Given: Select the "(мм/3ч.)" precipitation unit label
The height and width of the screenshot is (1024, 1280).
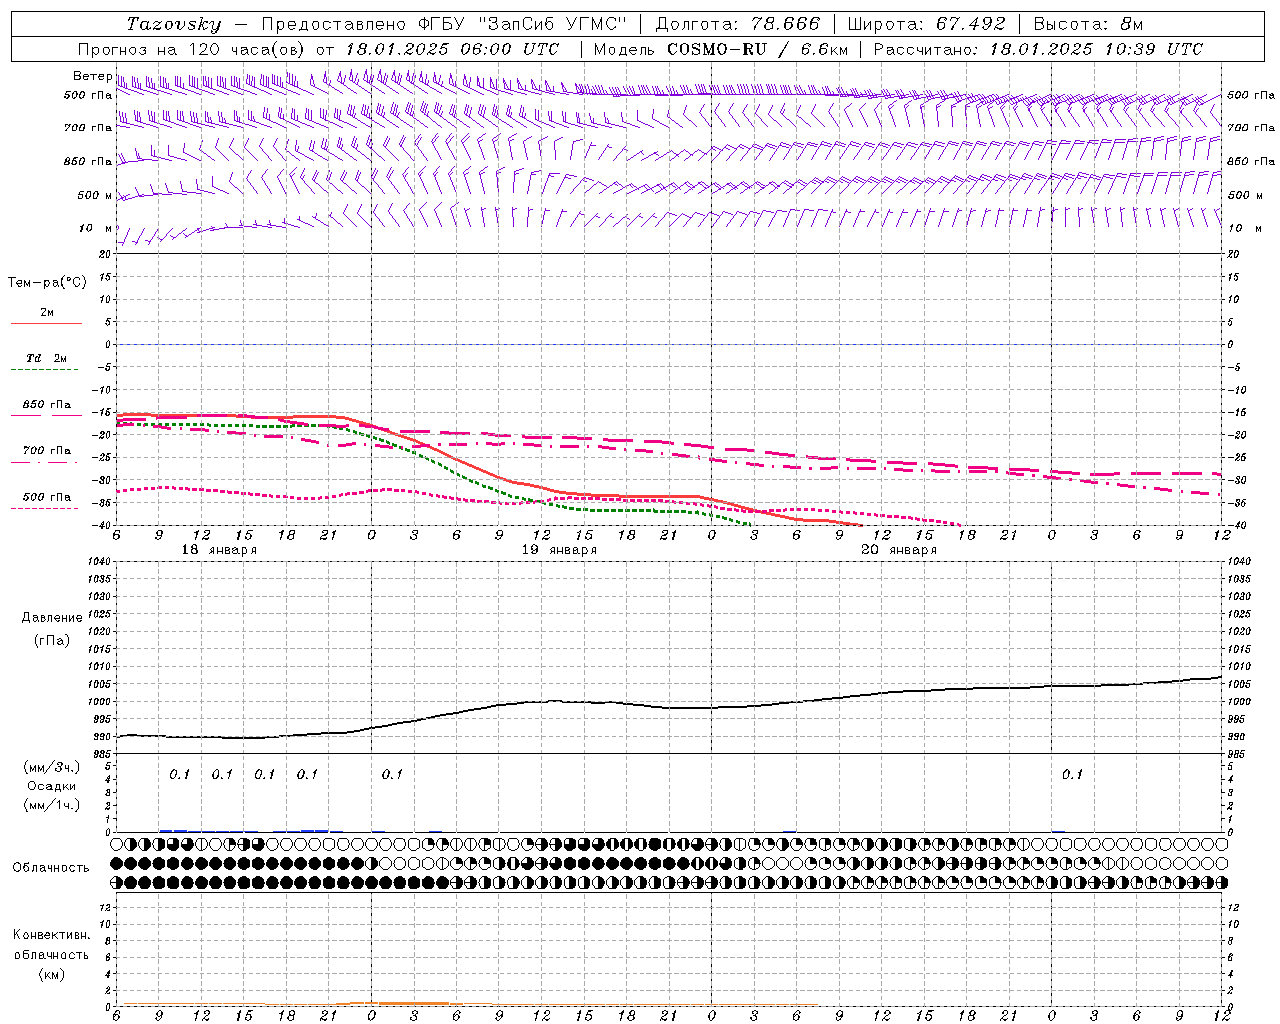Looking at the screenshot, I should coord(52,767).
